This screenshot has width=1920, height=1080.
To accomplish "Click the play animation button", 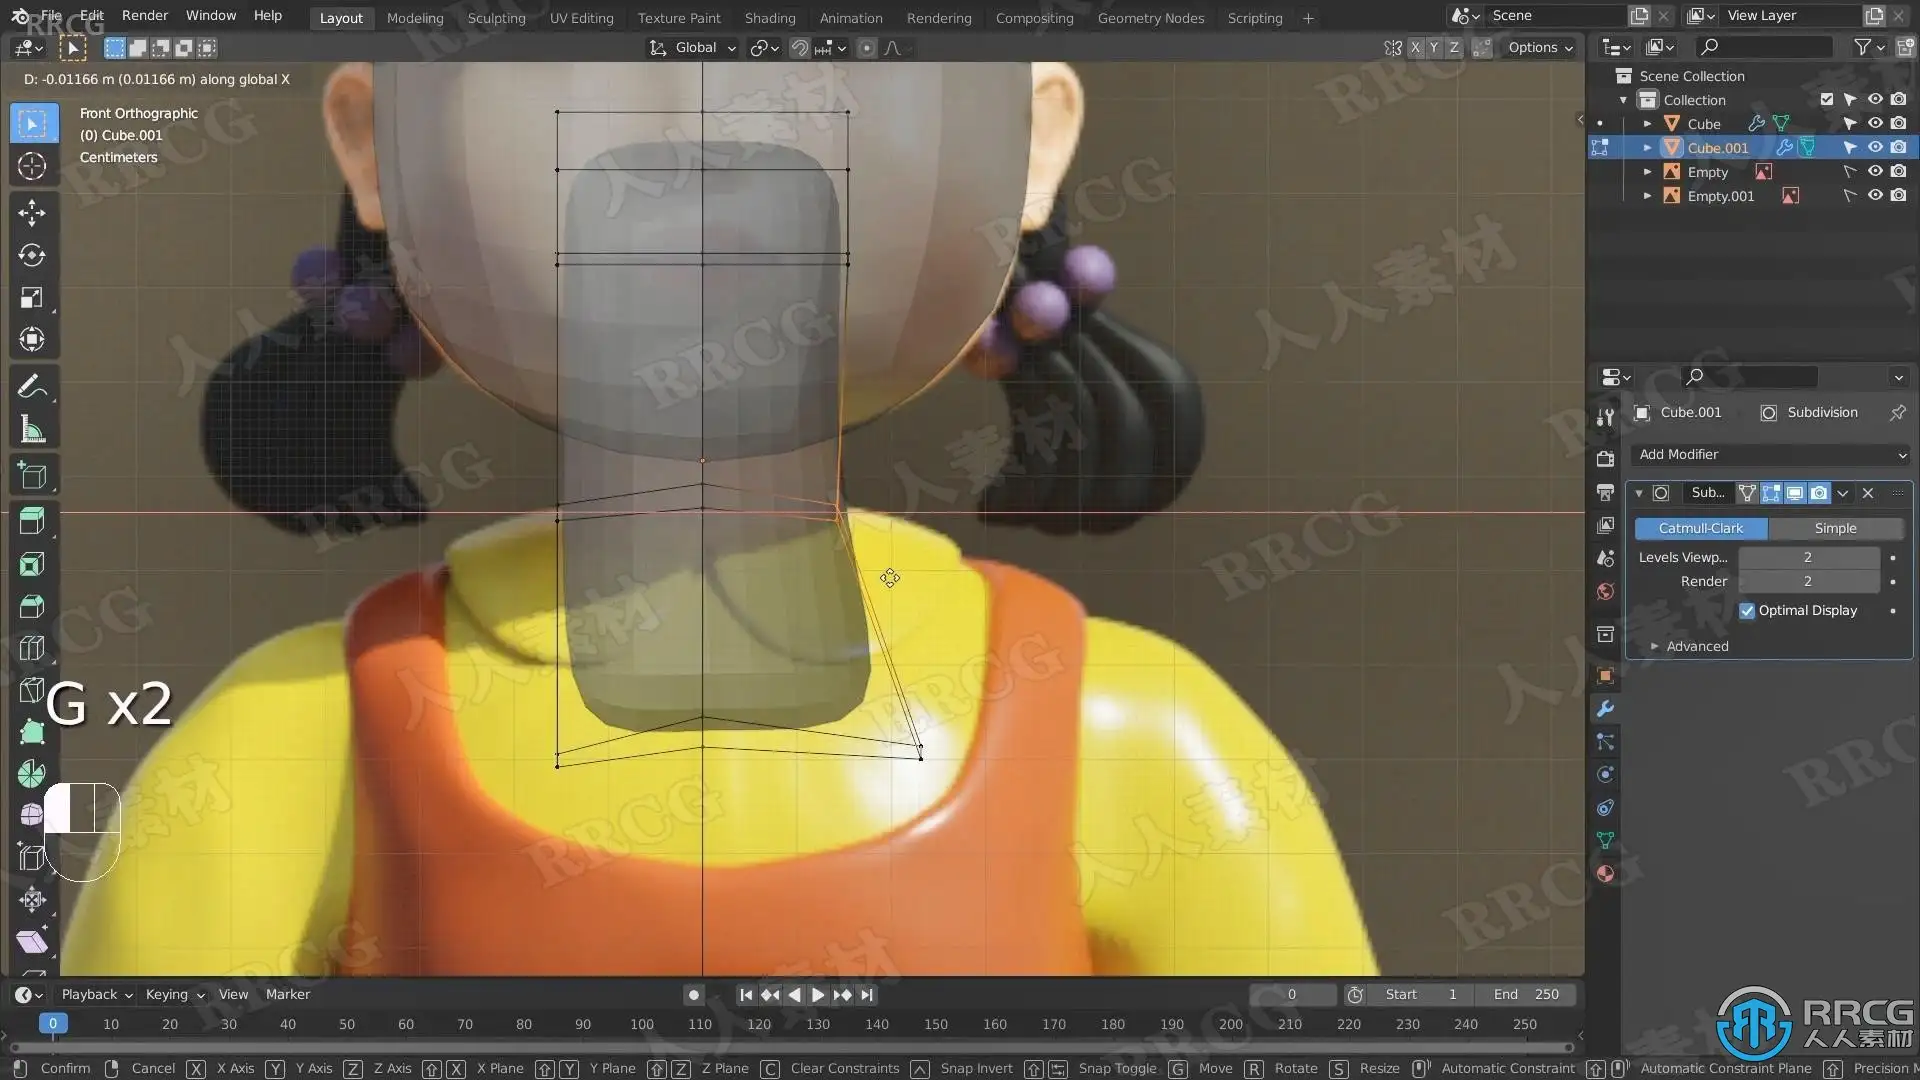I will (817, 995).
